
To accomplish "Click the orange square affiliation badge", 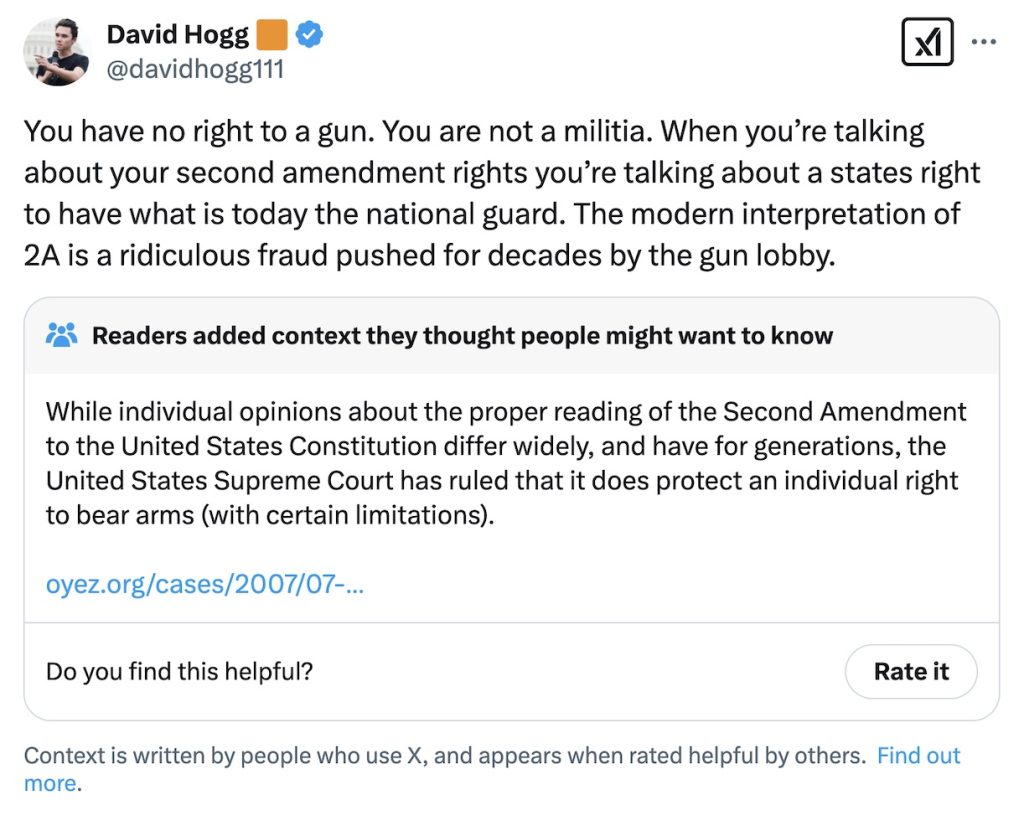I will point(272,36).
